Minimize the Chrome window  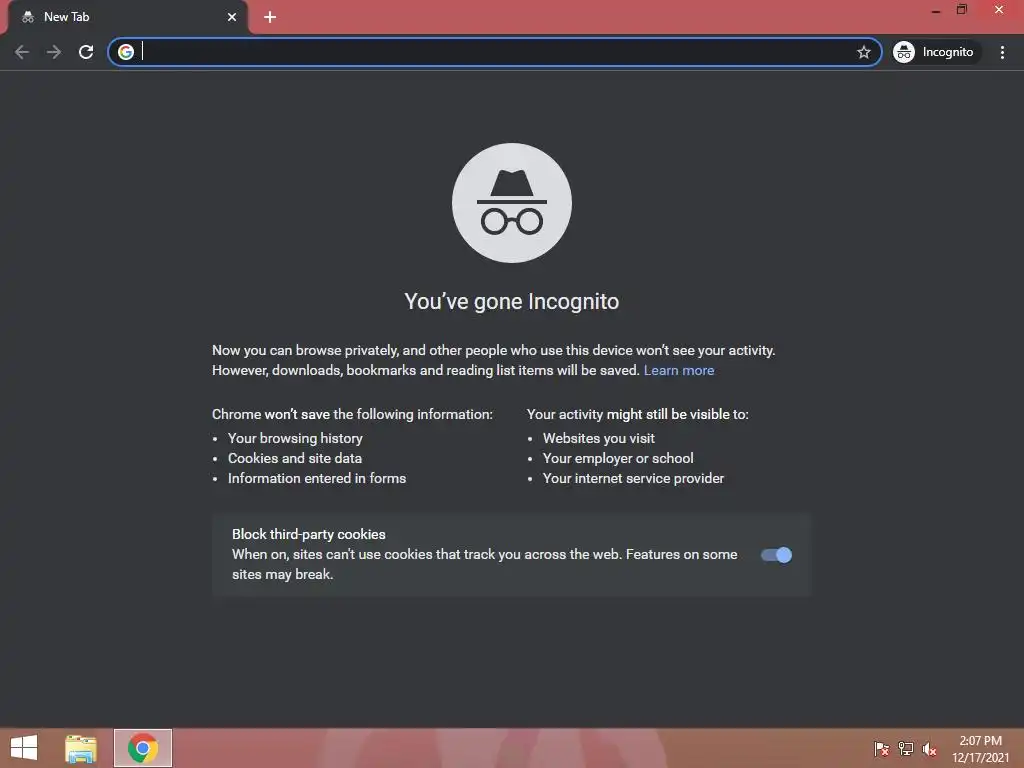[936, 10]
